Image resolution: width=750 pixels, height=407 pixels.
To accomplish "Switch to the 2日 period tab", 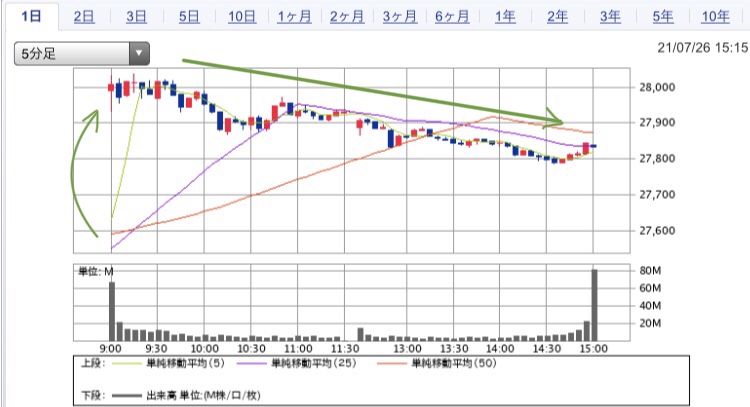I will [84, 17].
